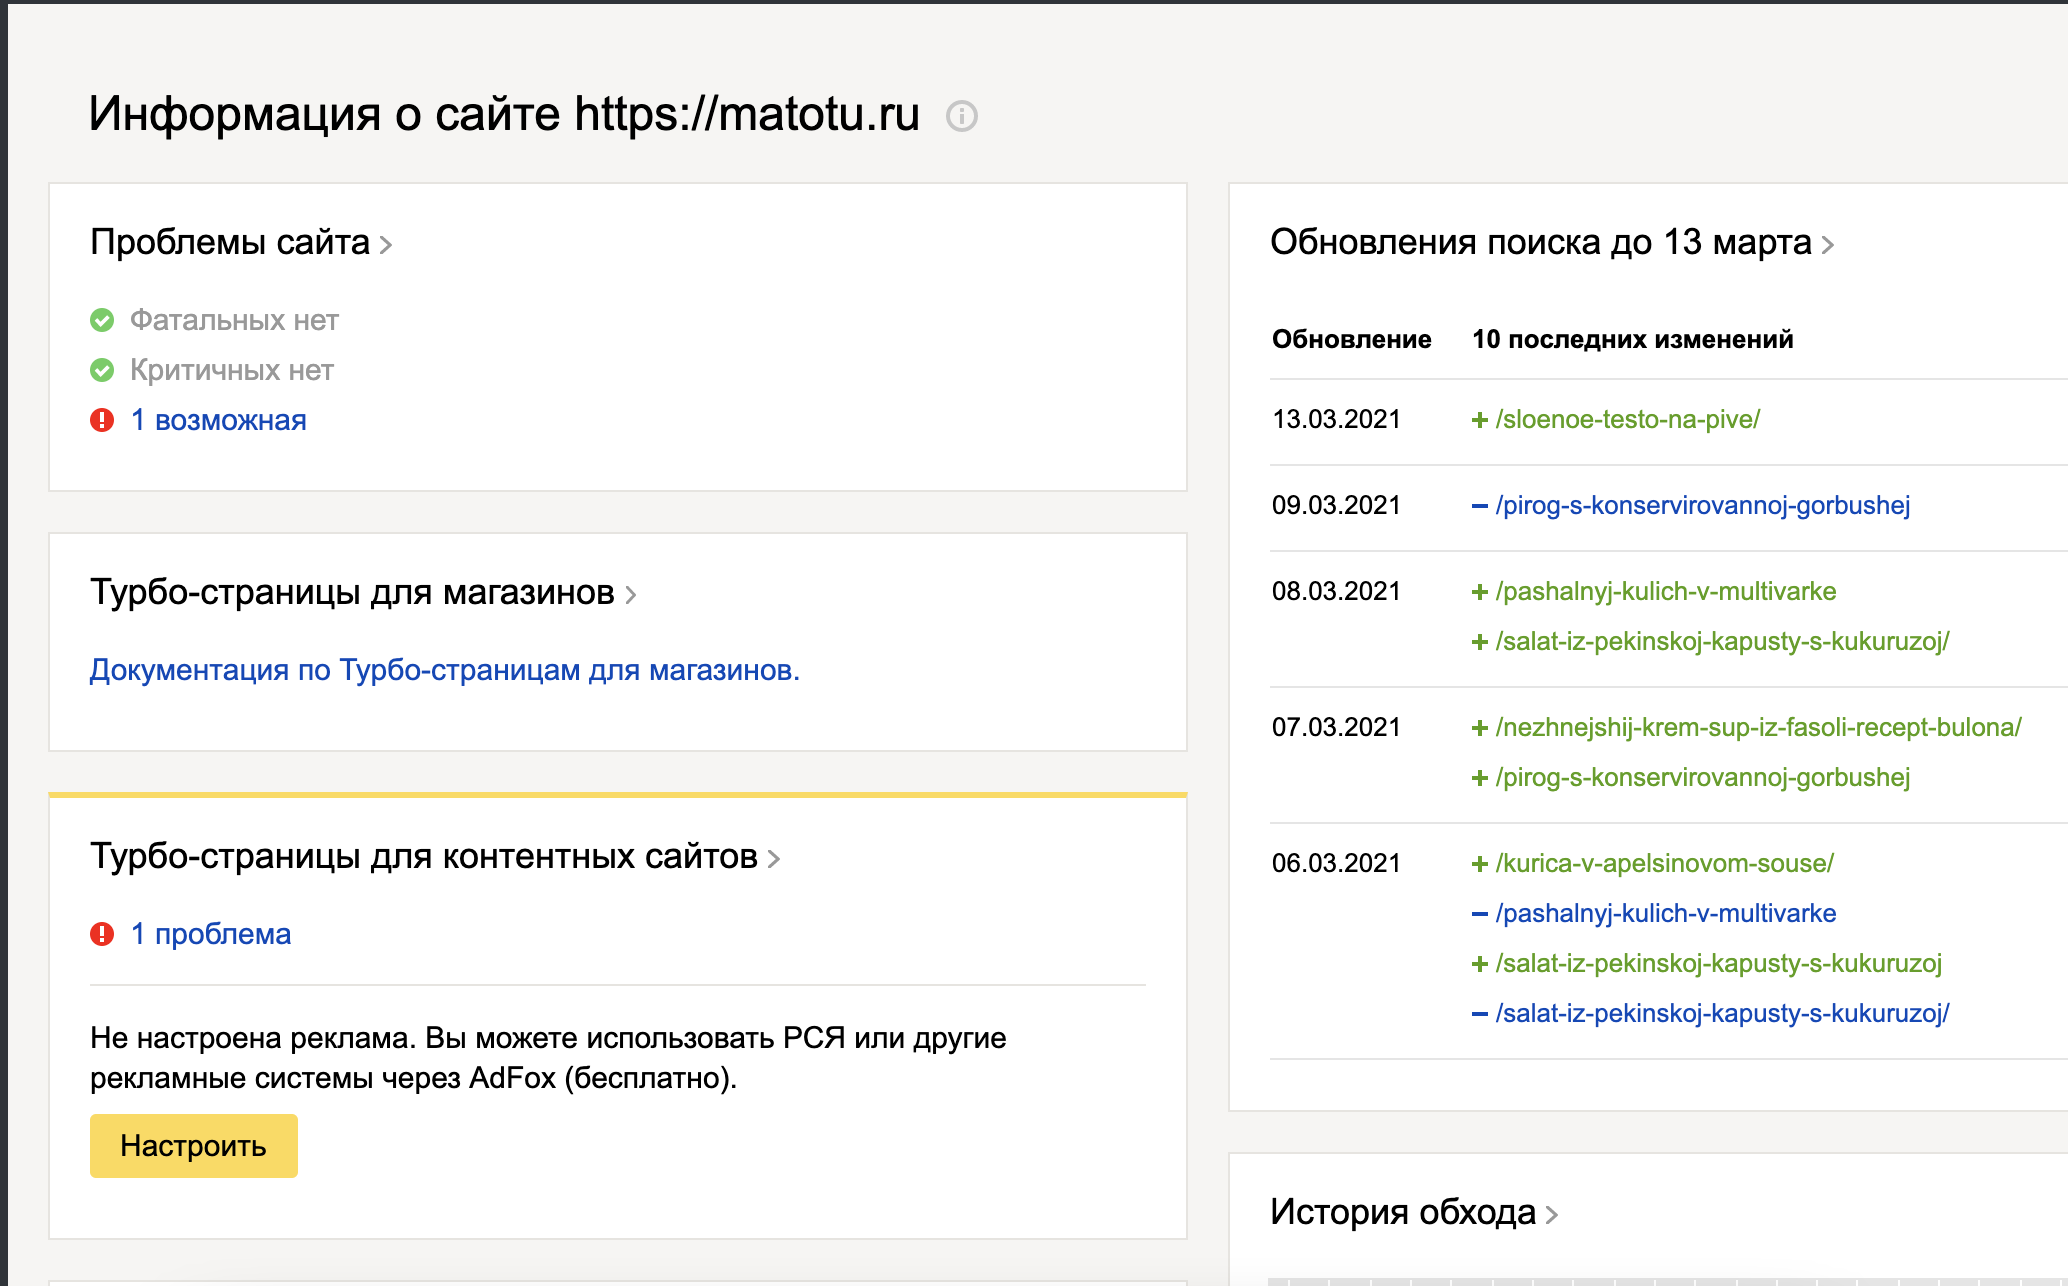Image resolution: width=2068 pixels, height=1286 pixels.
Task: Click green checkmark next to Фатальных нет
Action: tap(102, 320)
